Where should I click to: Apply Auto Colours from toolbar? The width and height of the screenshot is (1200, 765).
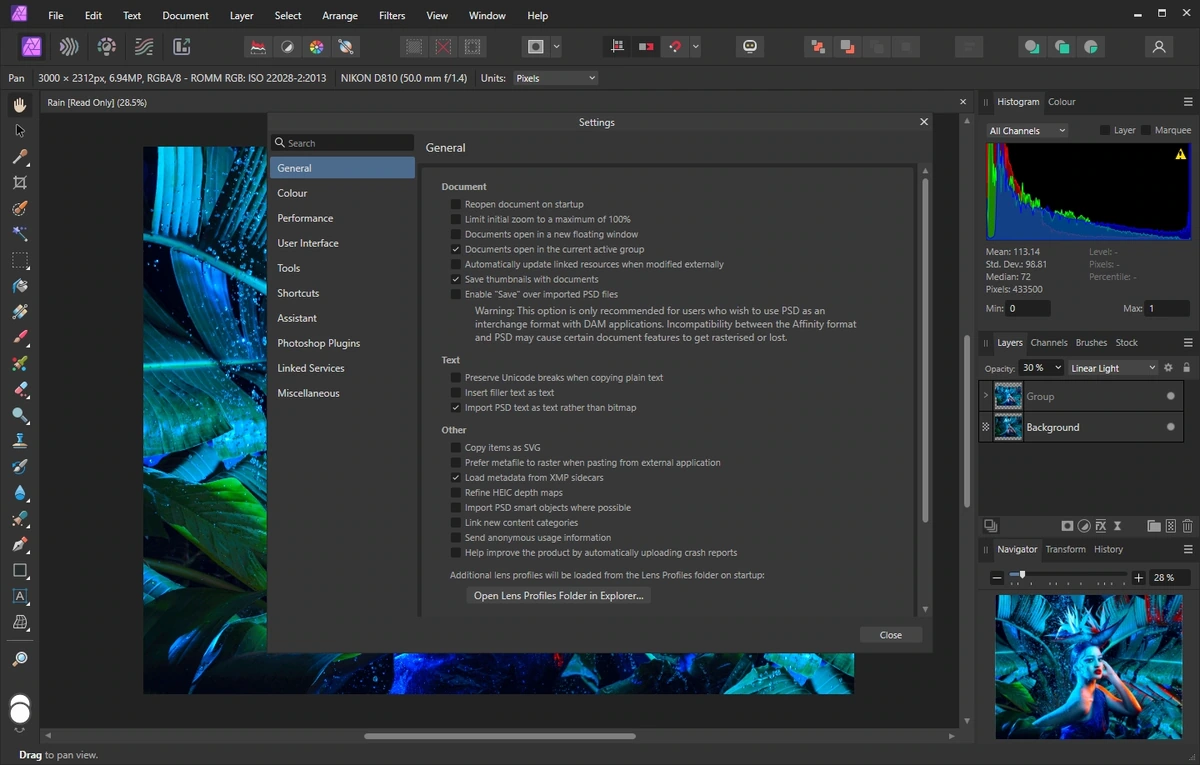(x=316, y=46)
